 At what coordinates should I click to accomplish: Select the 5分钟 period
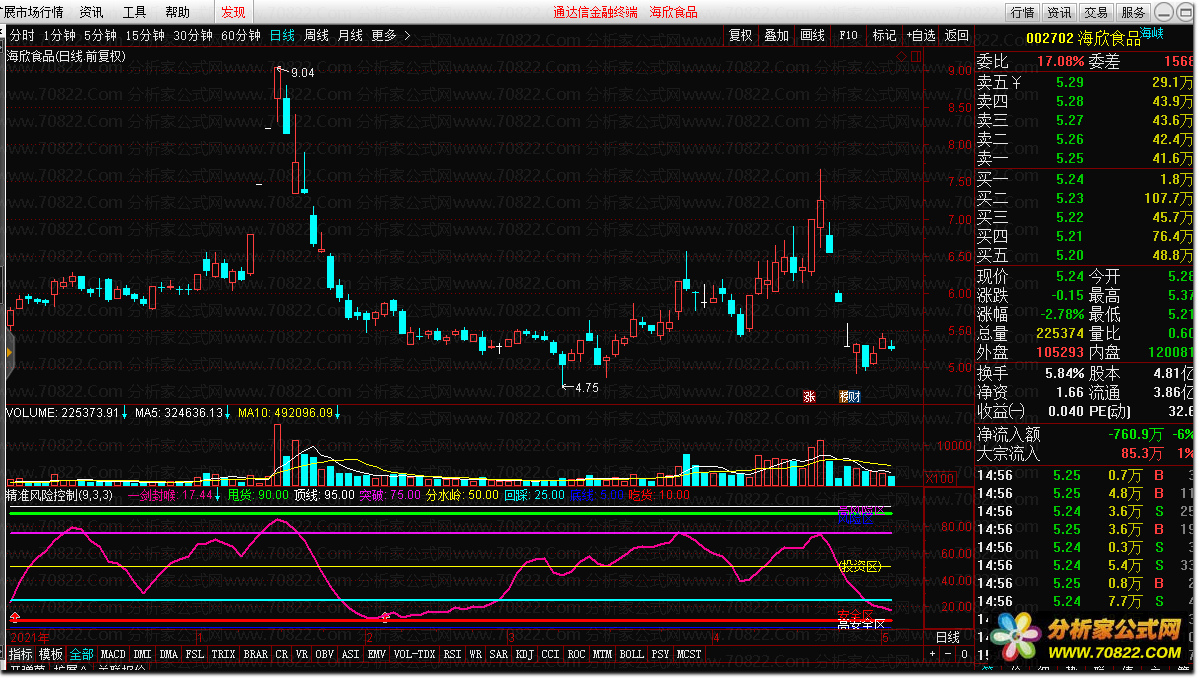(100, 35)
